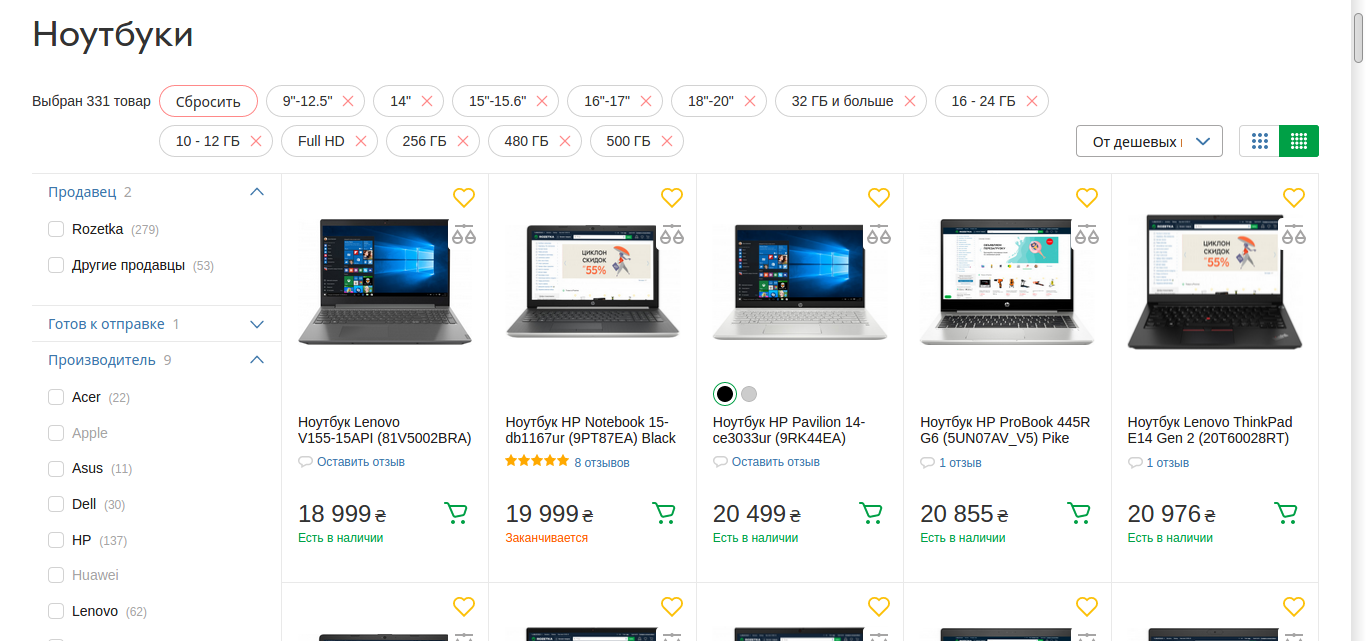Add Lenovo ThinkPad E14 to cart
The width and height of the screenshot is (1366, 641).
click(1286, 513)
